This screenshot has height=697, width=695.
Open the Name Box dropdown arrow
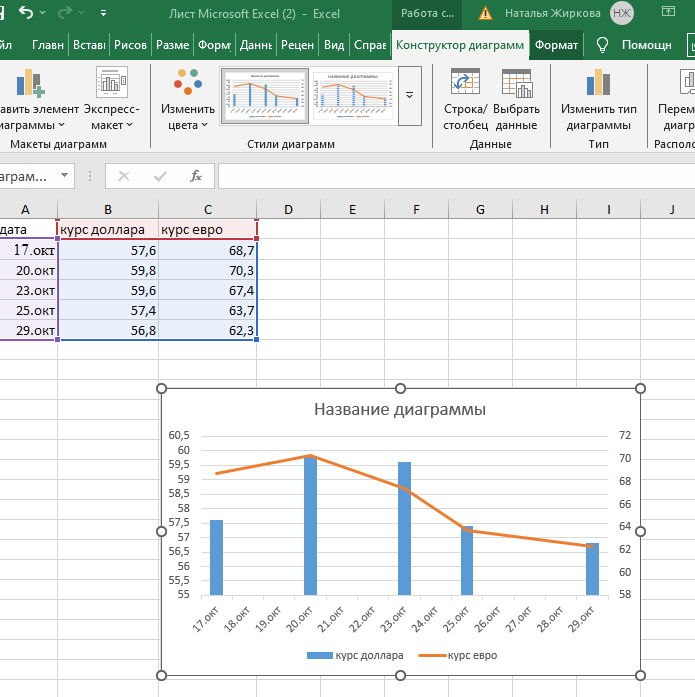(x=65, y=176)
